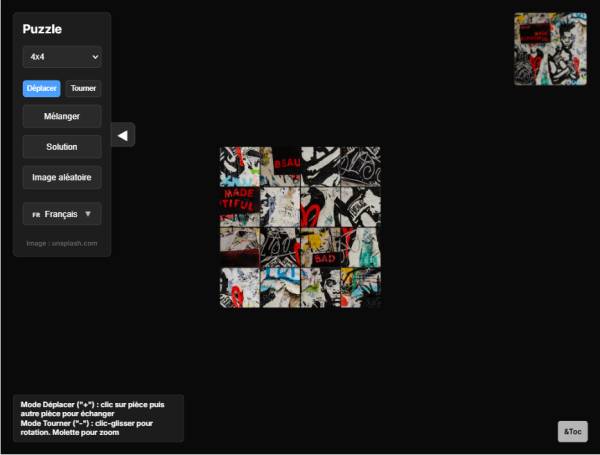Enable Déplacer mode
This screenshot has width=600, height=455.
click(x=42, y=88)
